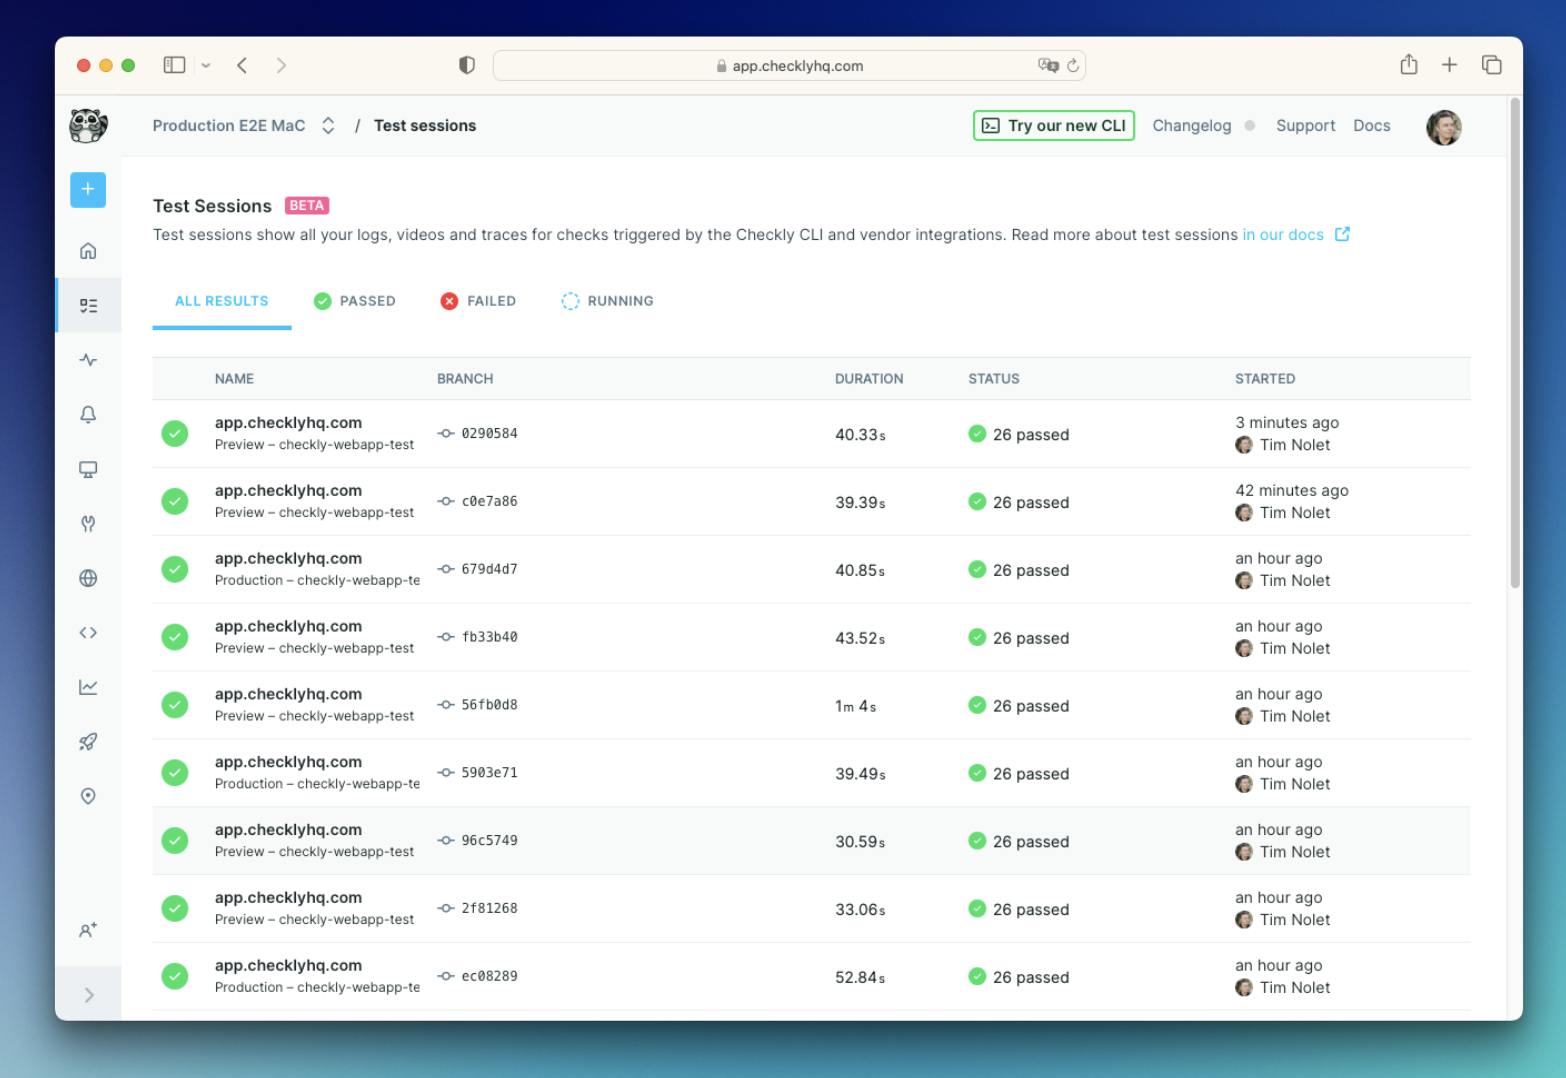Open the alerts bell sidebar icon
1566x1078 pixels.
(88, 414)
